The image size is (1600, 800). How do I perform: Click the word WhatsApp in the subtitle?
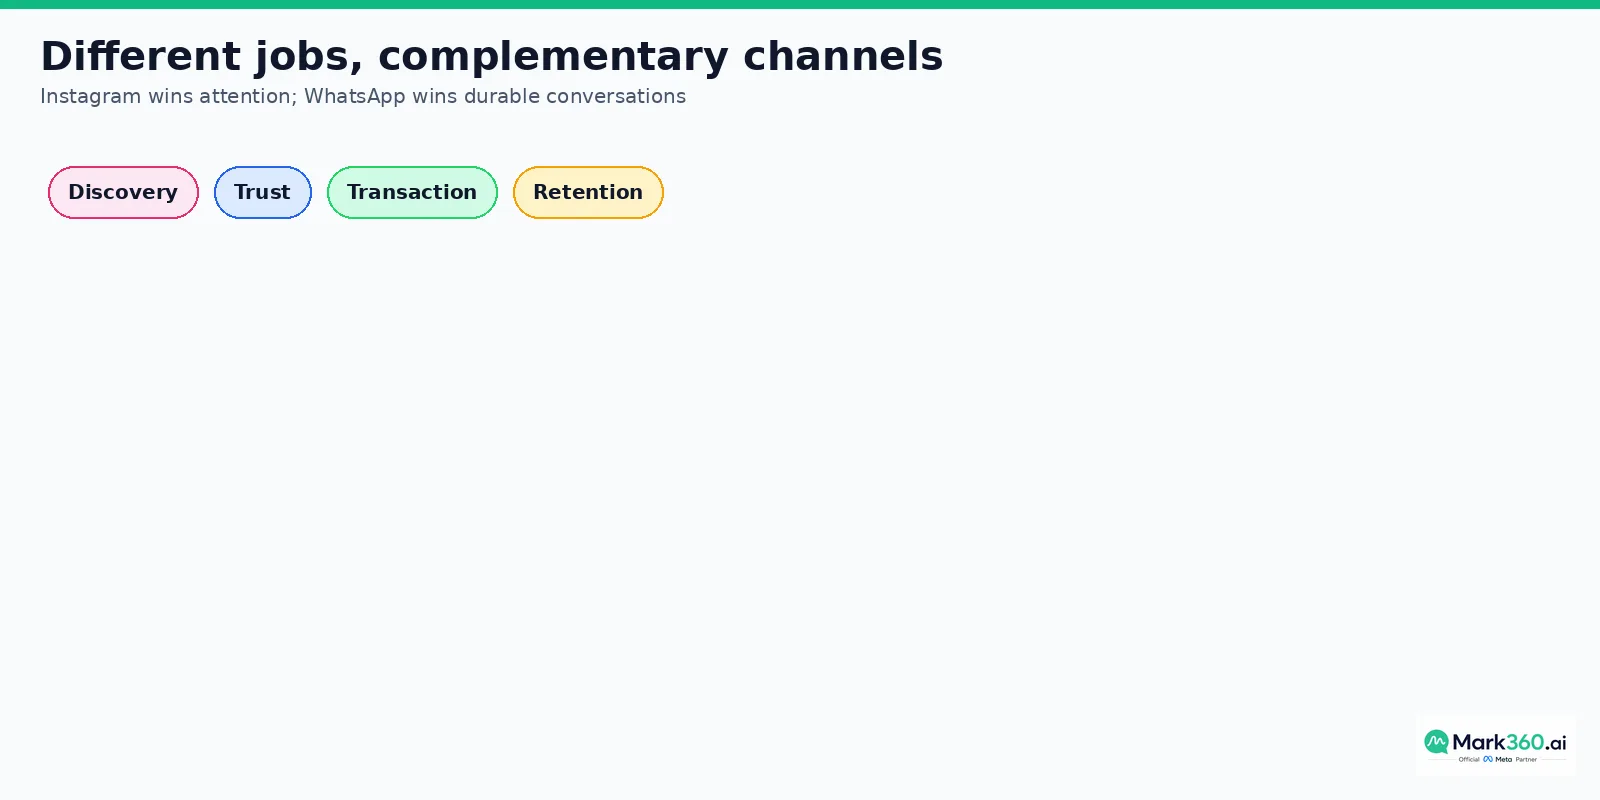click(x=355, y=96)
